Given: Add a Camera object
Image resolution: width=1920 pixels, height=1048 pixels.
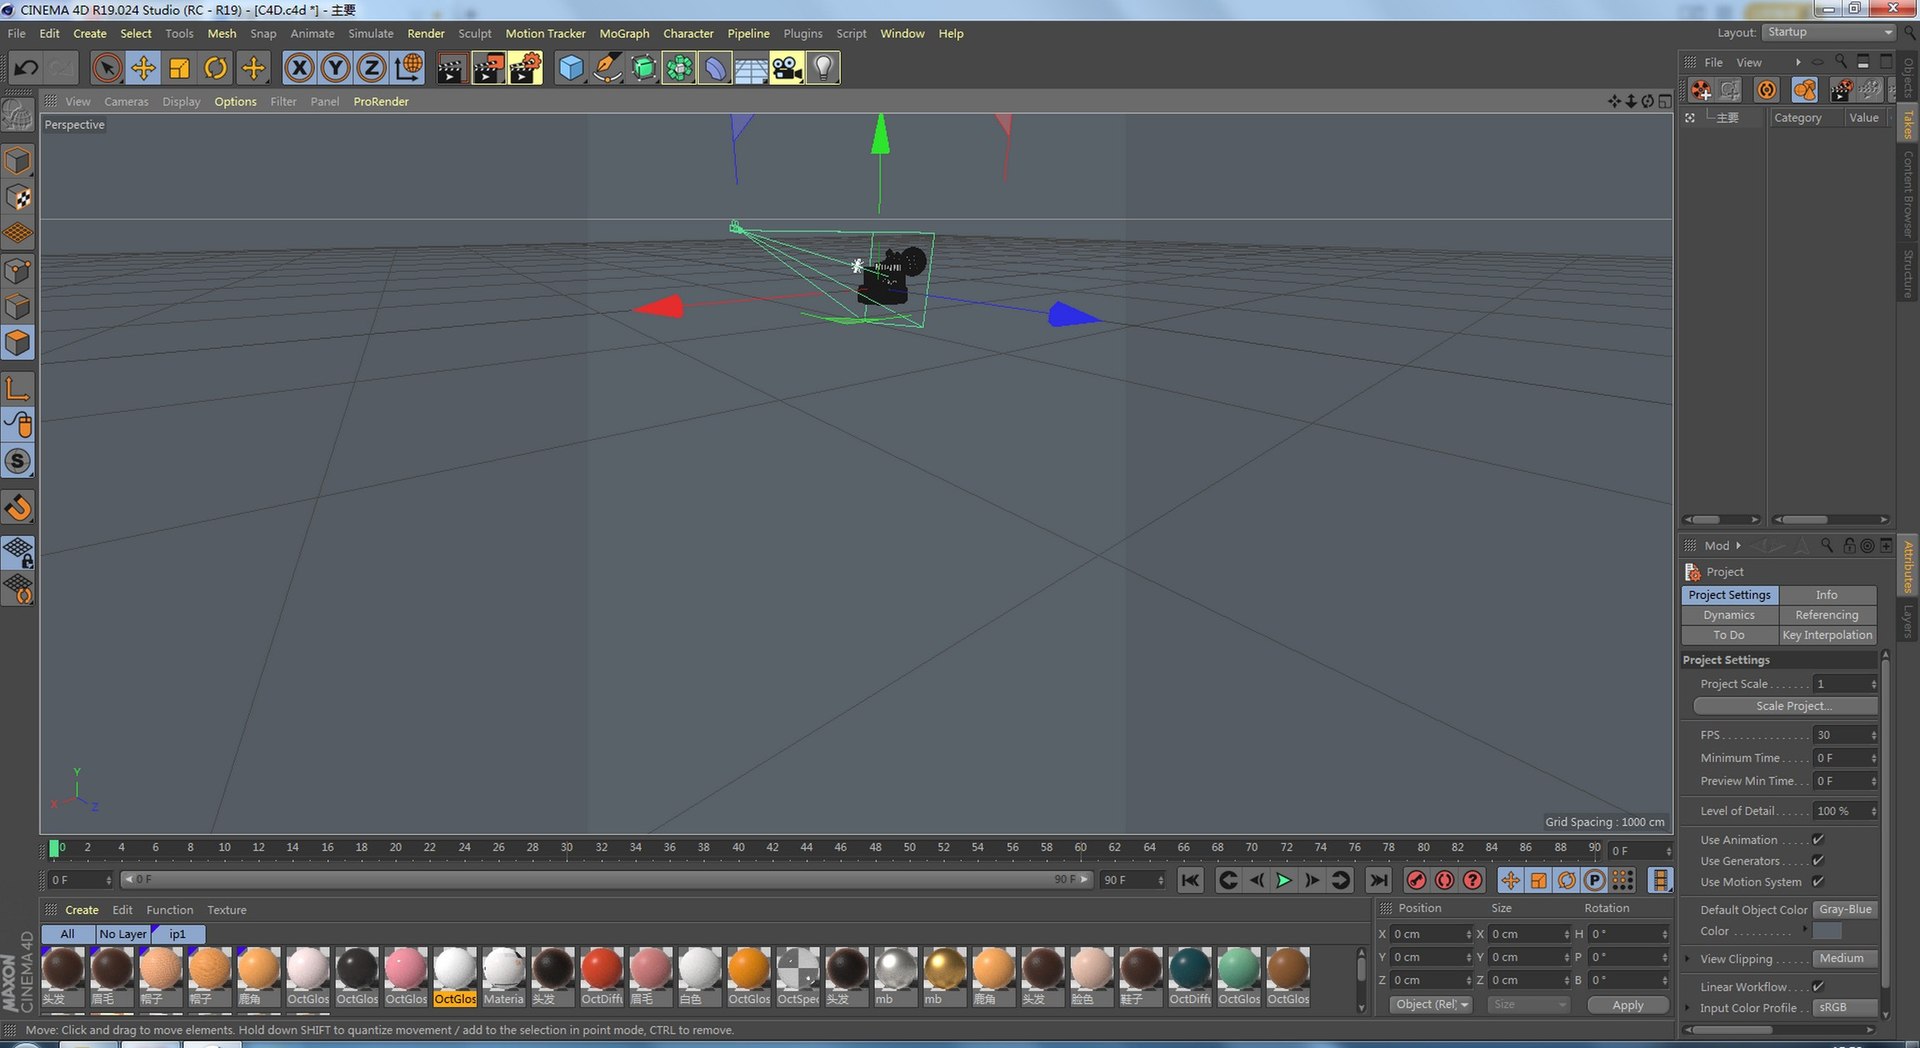Looking at the screenshot, I should pyautogui.click(x=787, y=68).
